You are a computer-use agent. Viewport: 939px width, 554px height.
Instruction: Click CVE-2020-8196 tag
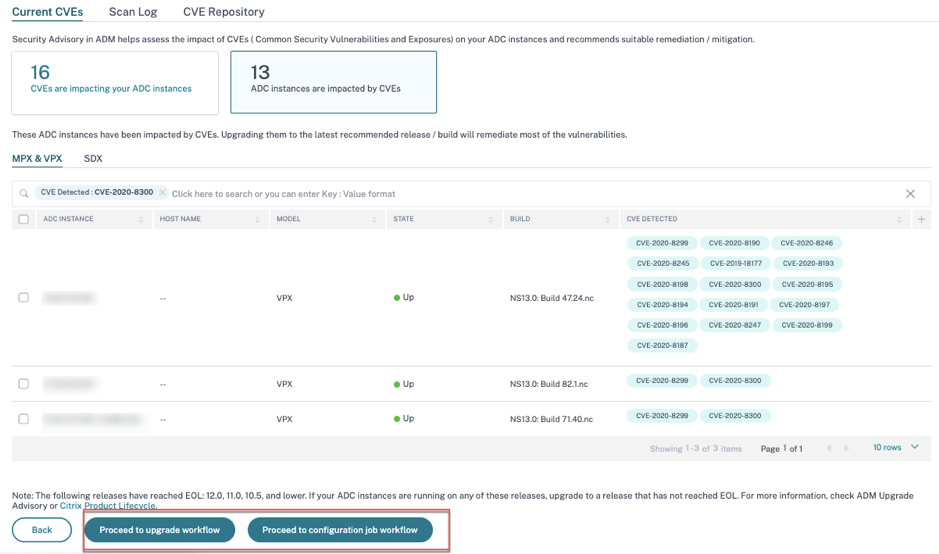[x=662, y=325]
